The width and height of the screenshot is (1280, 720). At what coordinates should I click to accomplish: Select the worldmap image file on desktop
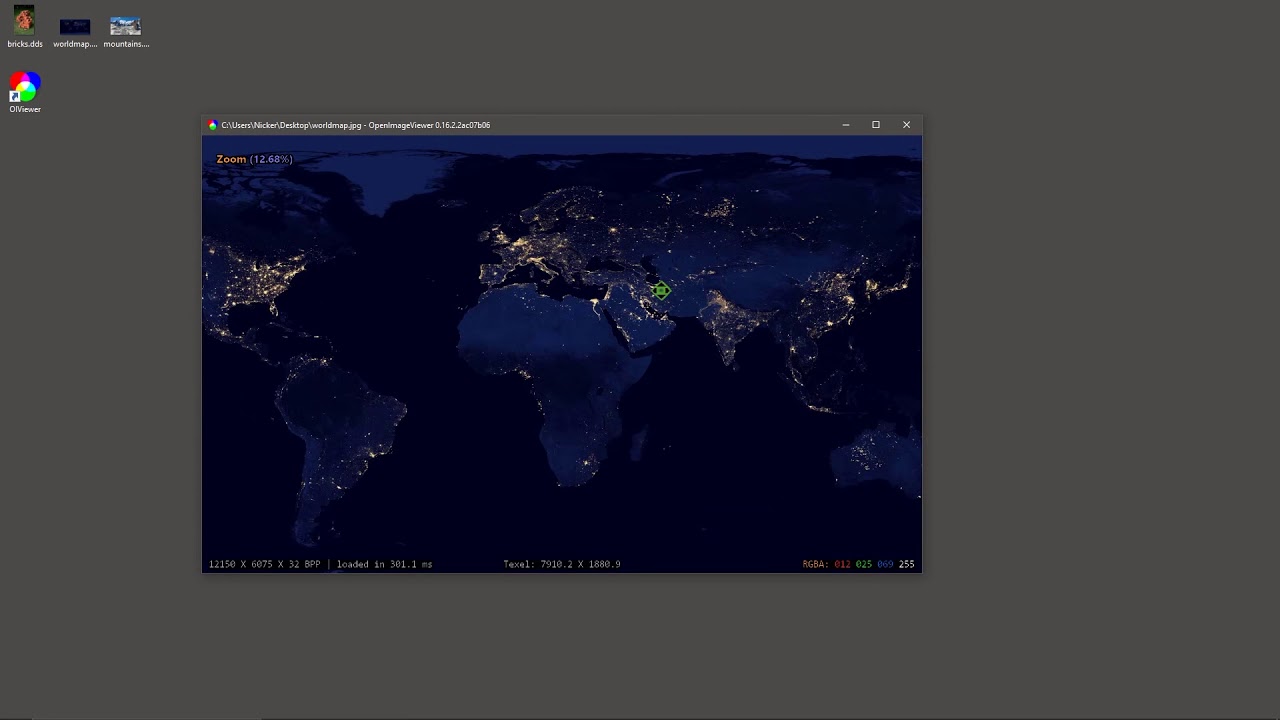coord(75,27)
